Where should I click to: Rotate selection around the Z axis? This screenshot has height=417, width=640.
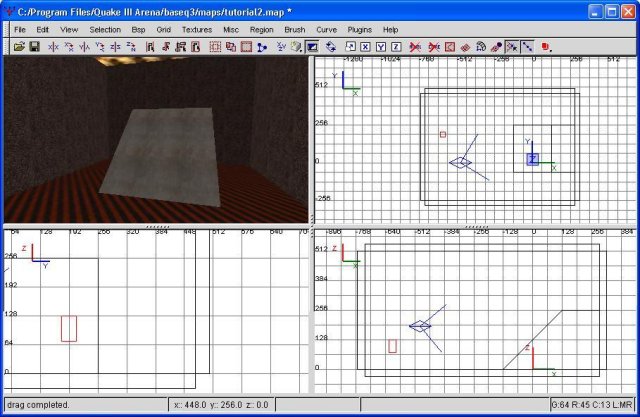[x=131, y=47]
